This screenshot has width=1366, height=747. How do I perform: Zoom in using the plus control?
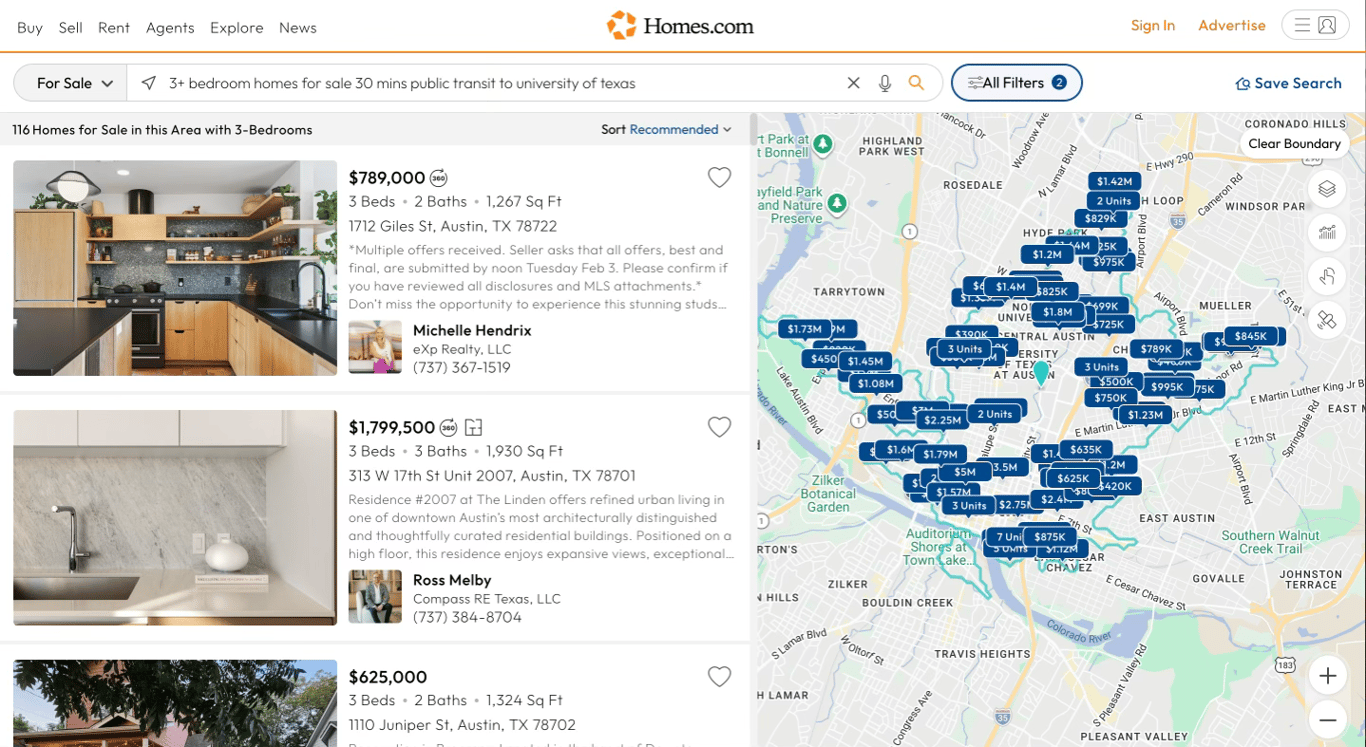click(1328, 675)
